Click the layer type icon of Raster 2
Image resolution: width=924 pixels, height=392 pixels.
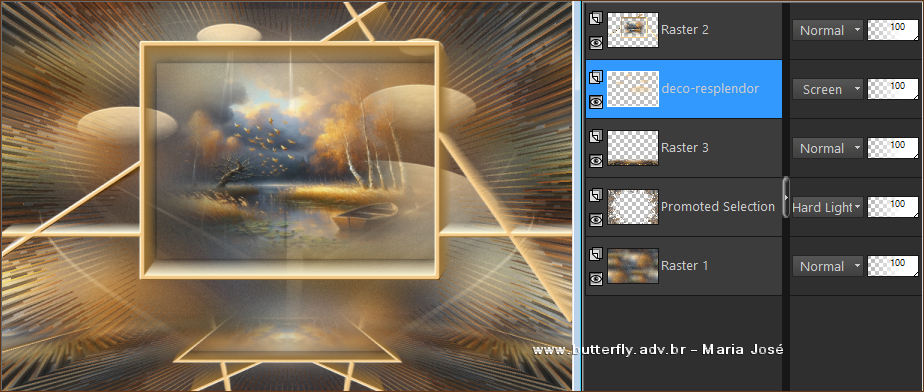(x=596, y=18)
